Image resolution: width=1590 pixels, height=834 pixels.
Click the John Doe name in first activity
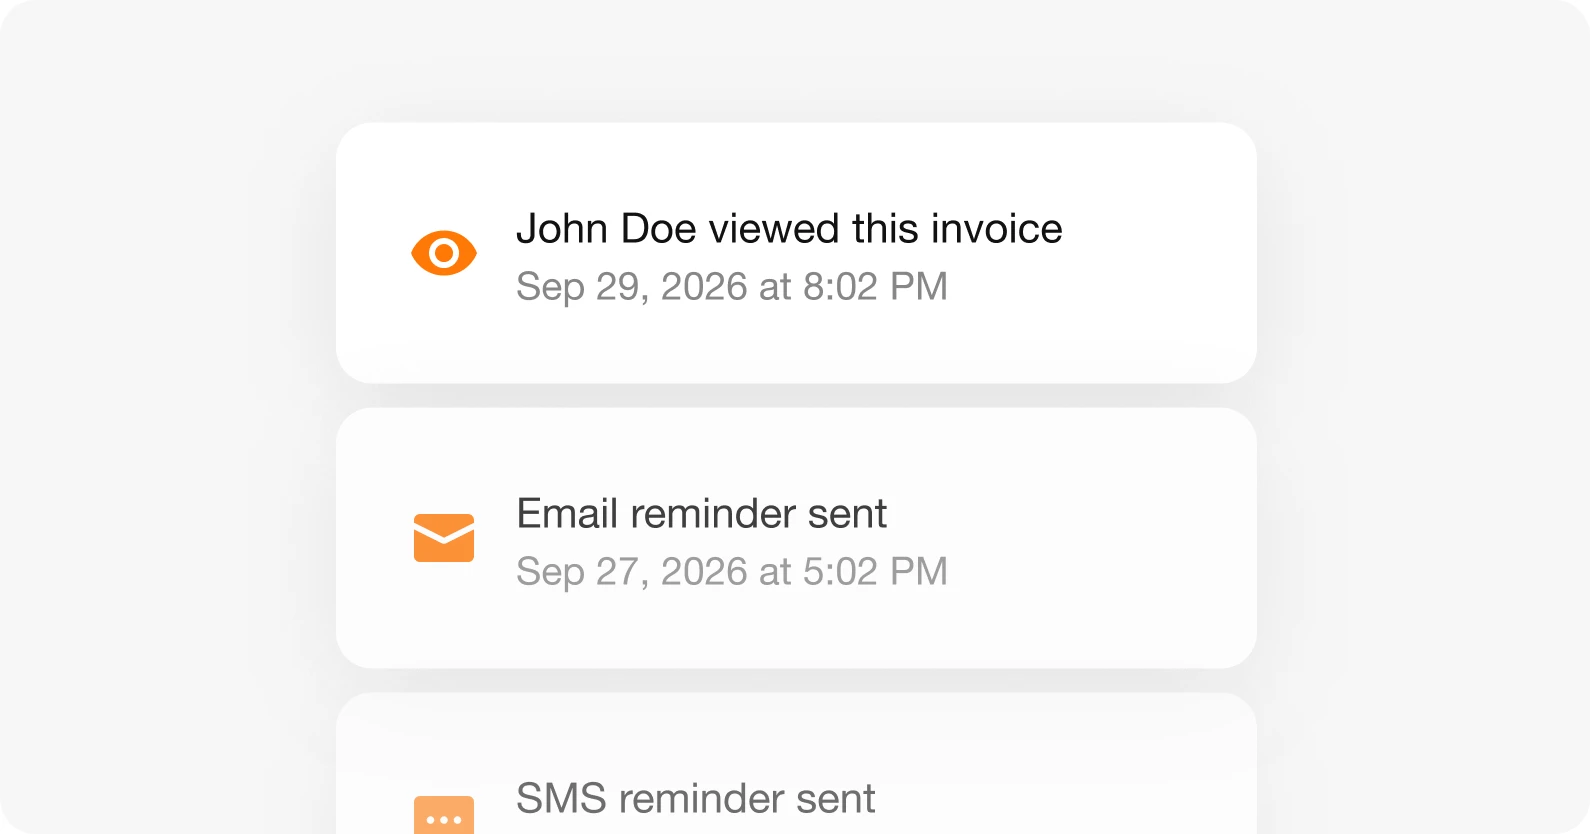click(x=606, y=229)
